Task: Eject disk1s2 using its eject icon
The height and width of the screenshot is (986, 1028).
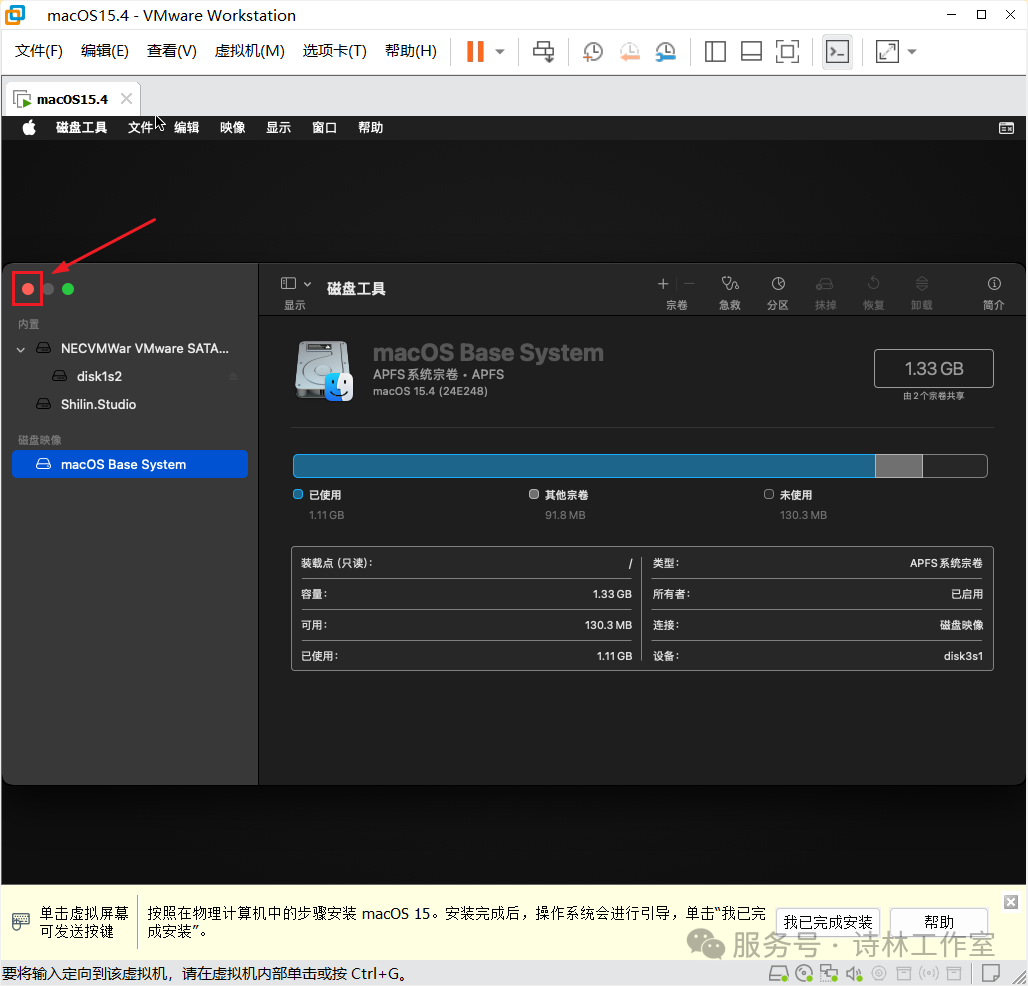Action: click(x=233, y=376)
